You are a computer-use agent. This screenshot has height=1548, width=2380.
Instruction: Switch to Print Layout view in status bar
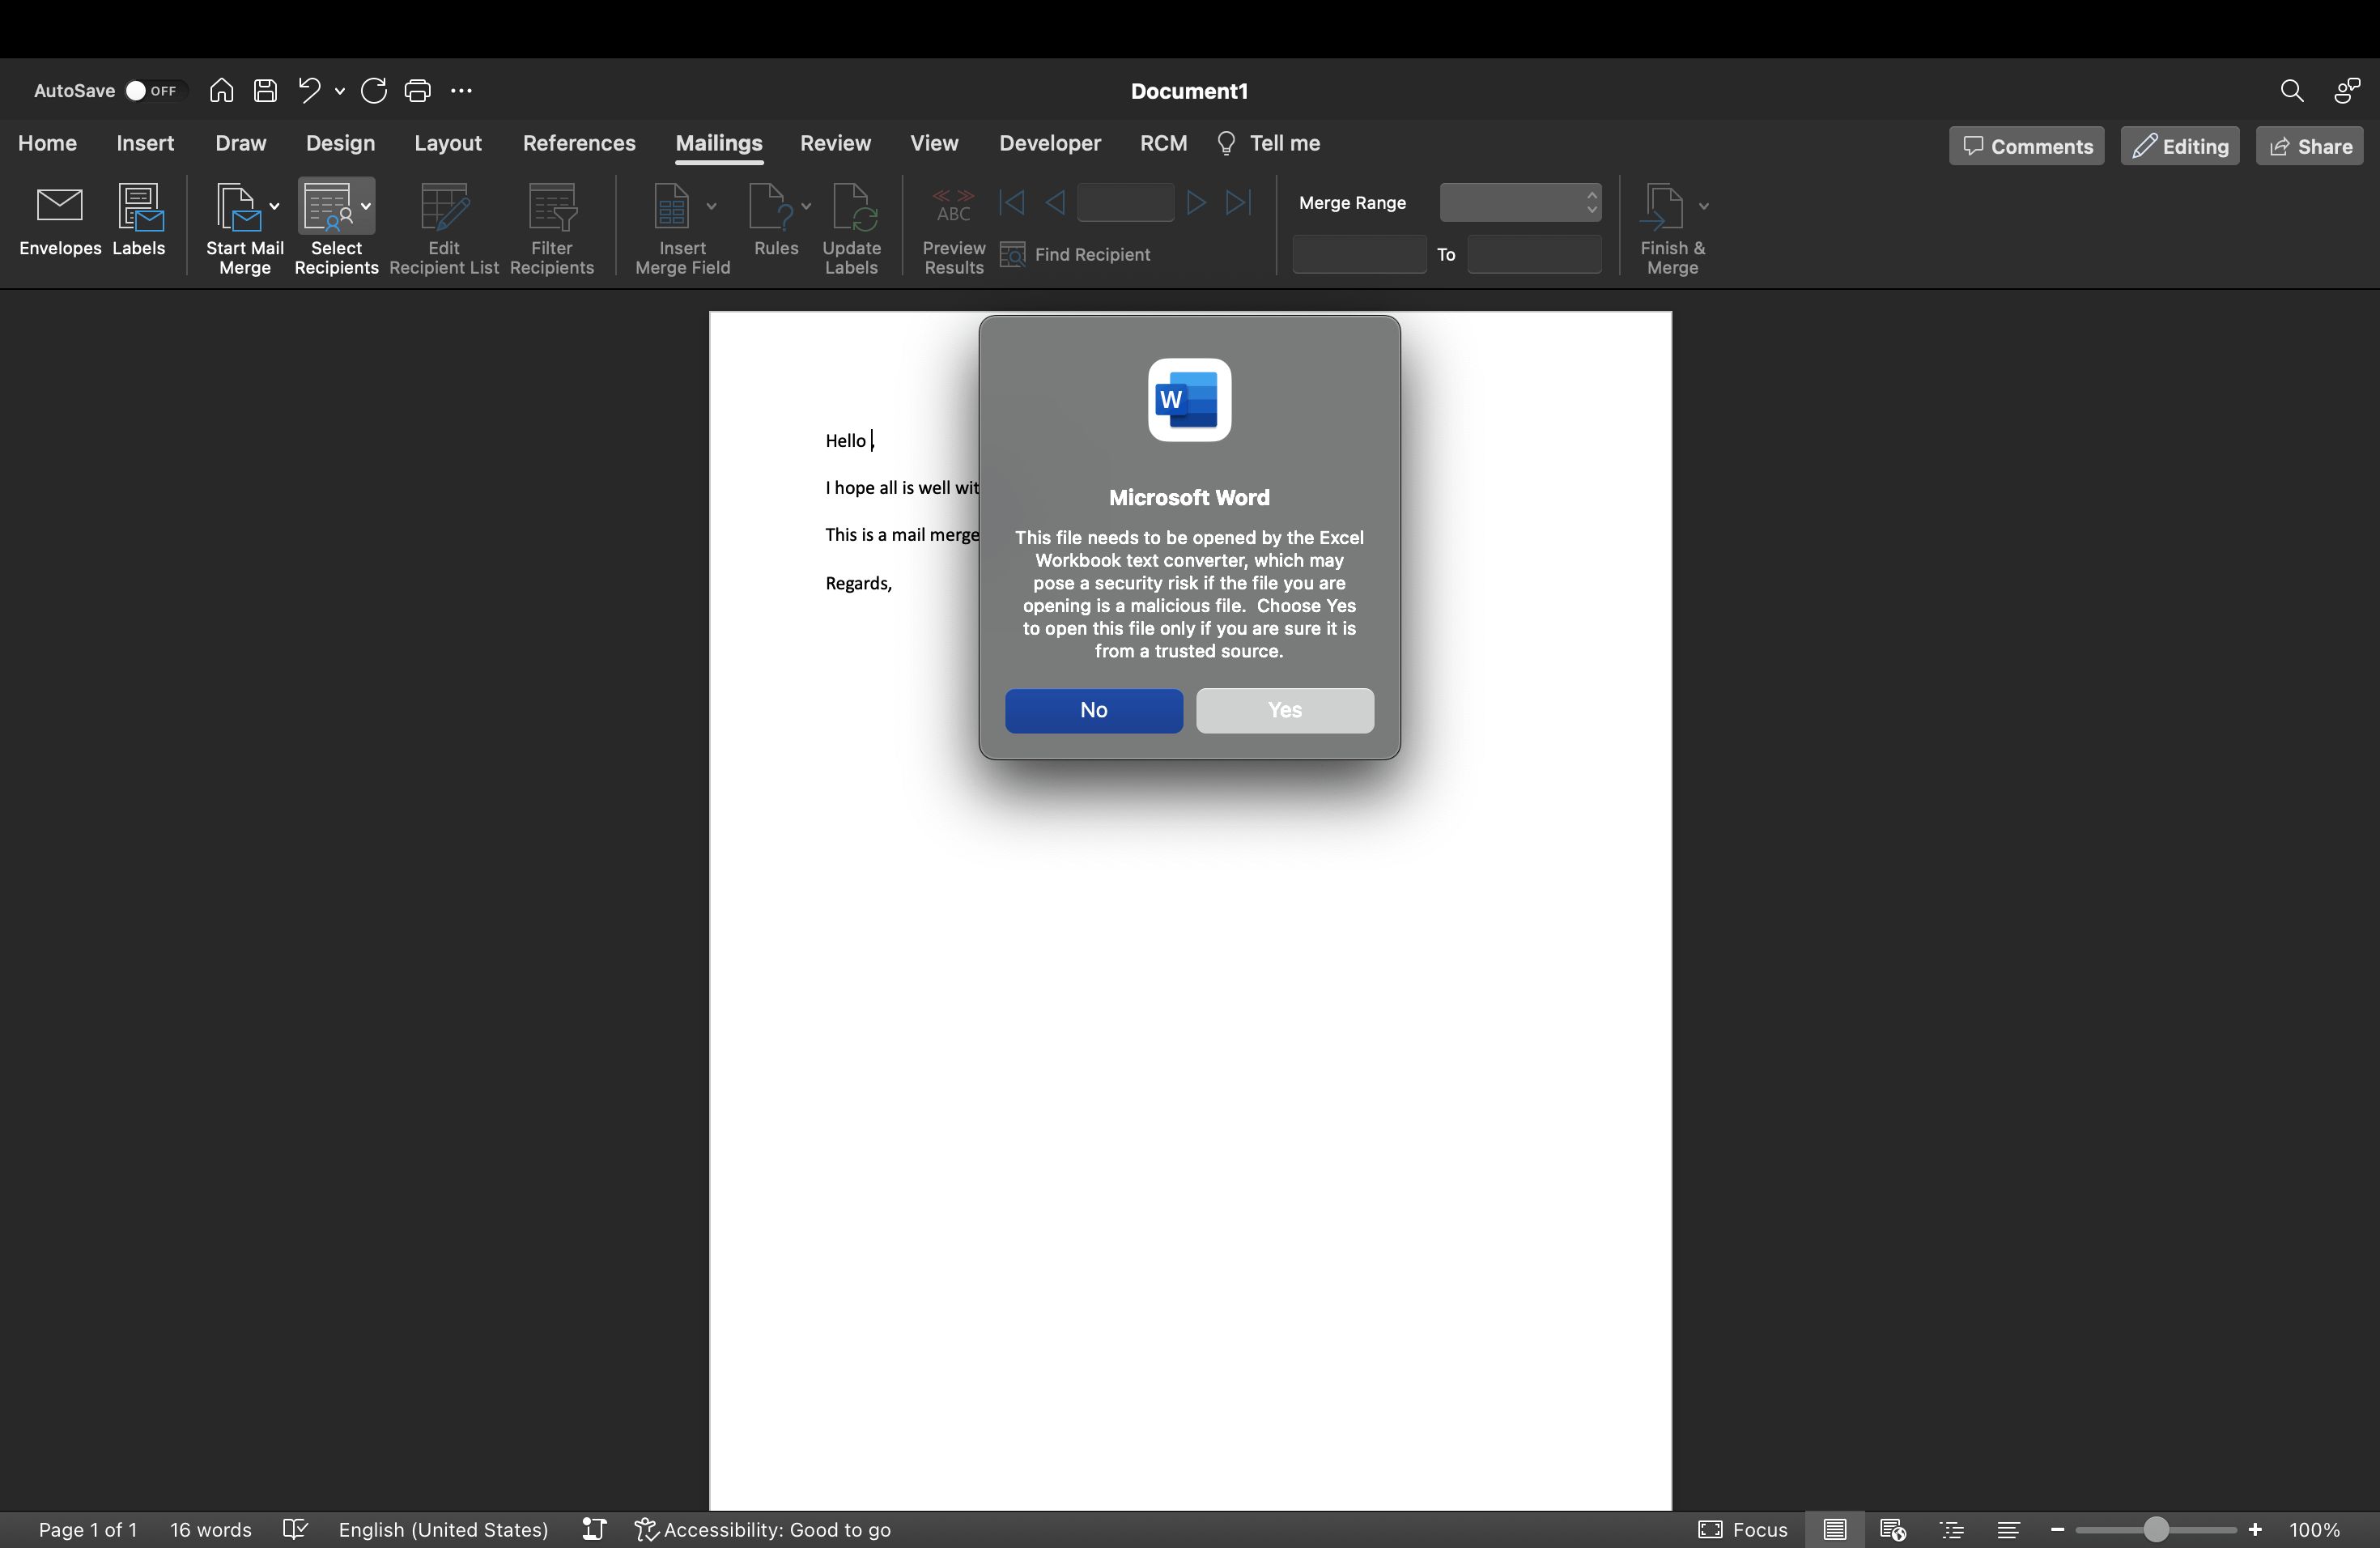tap(1834, 1529)
